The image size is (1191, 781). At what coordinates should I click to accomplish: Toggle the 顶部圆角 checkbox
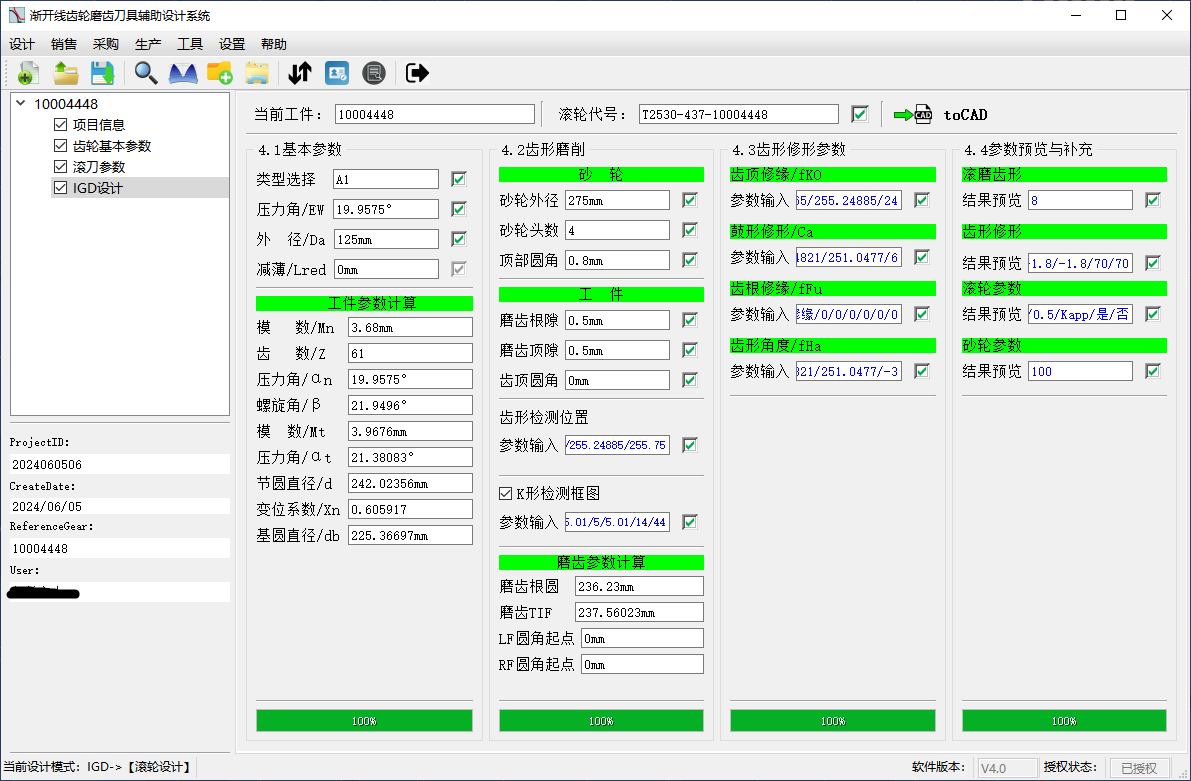[x=690, y=260]
